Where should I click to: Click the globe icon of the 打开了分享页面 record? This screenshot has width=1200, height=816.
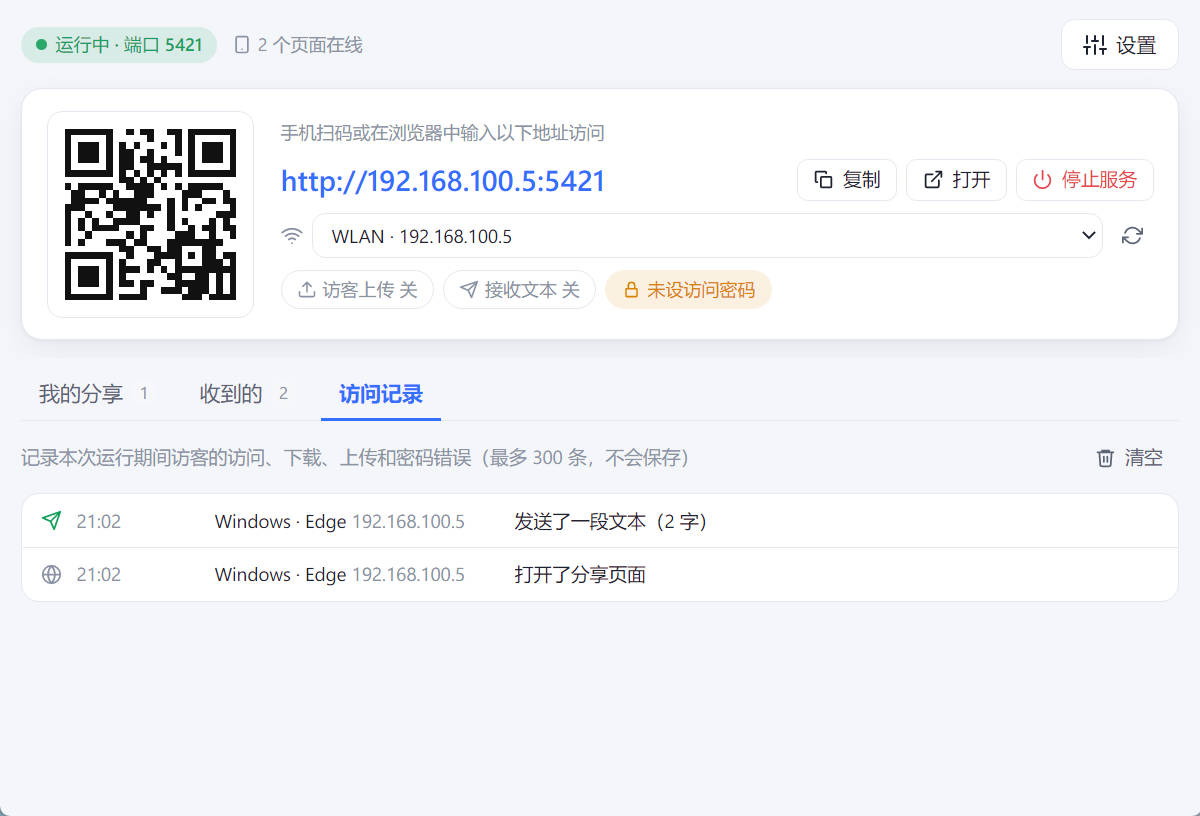pyautogui.click(x=51, y=575)
